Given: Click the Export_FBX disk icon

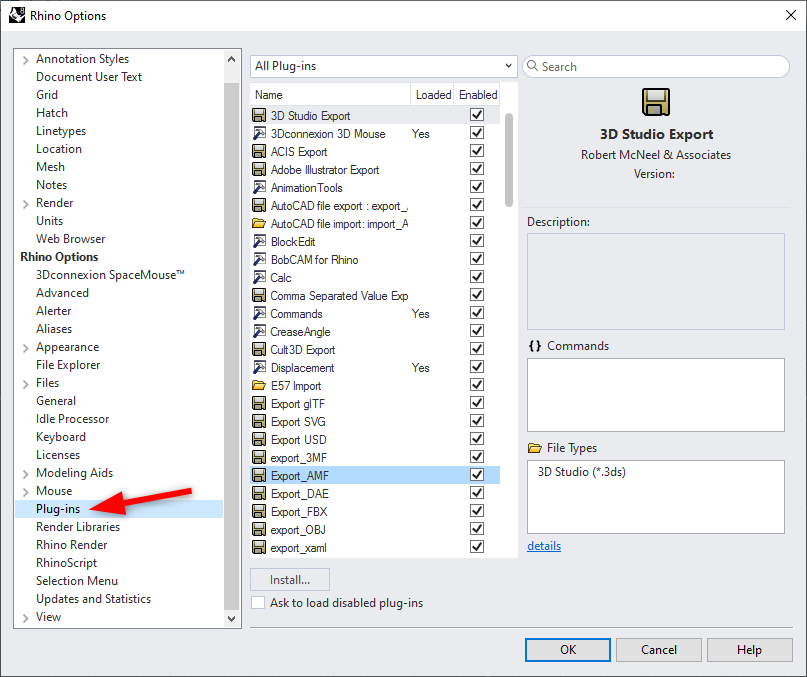Looking at the screenshot, I should [259, 512].
